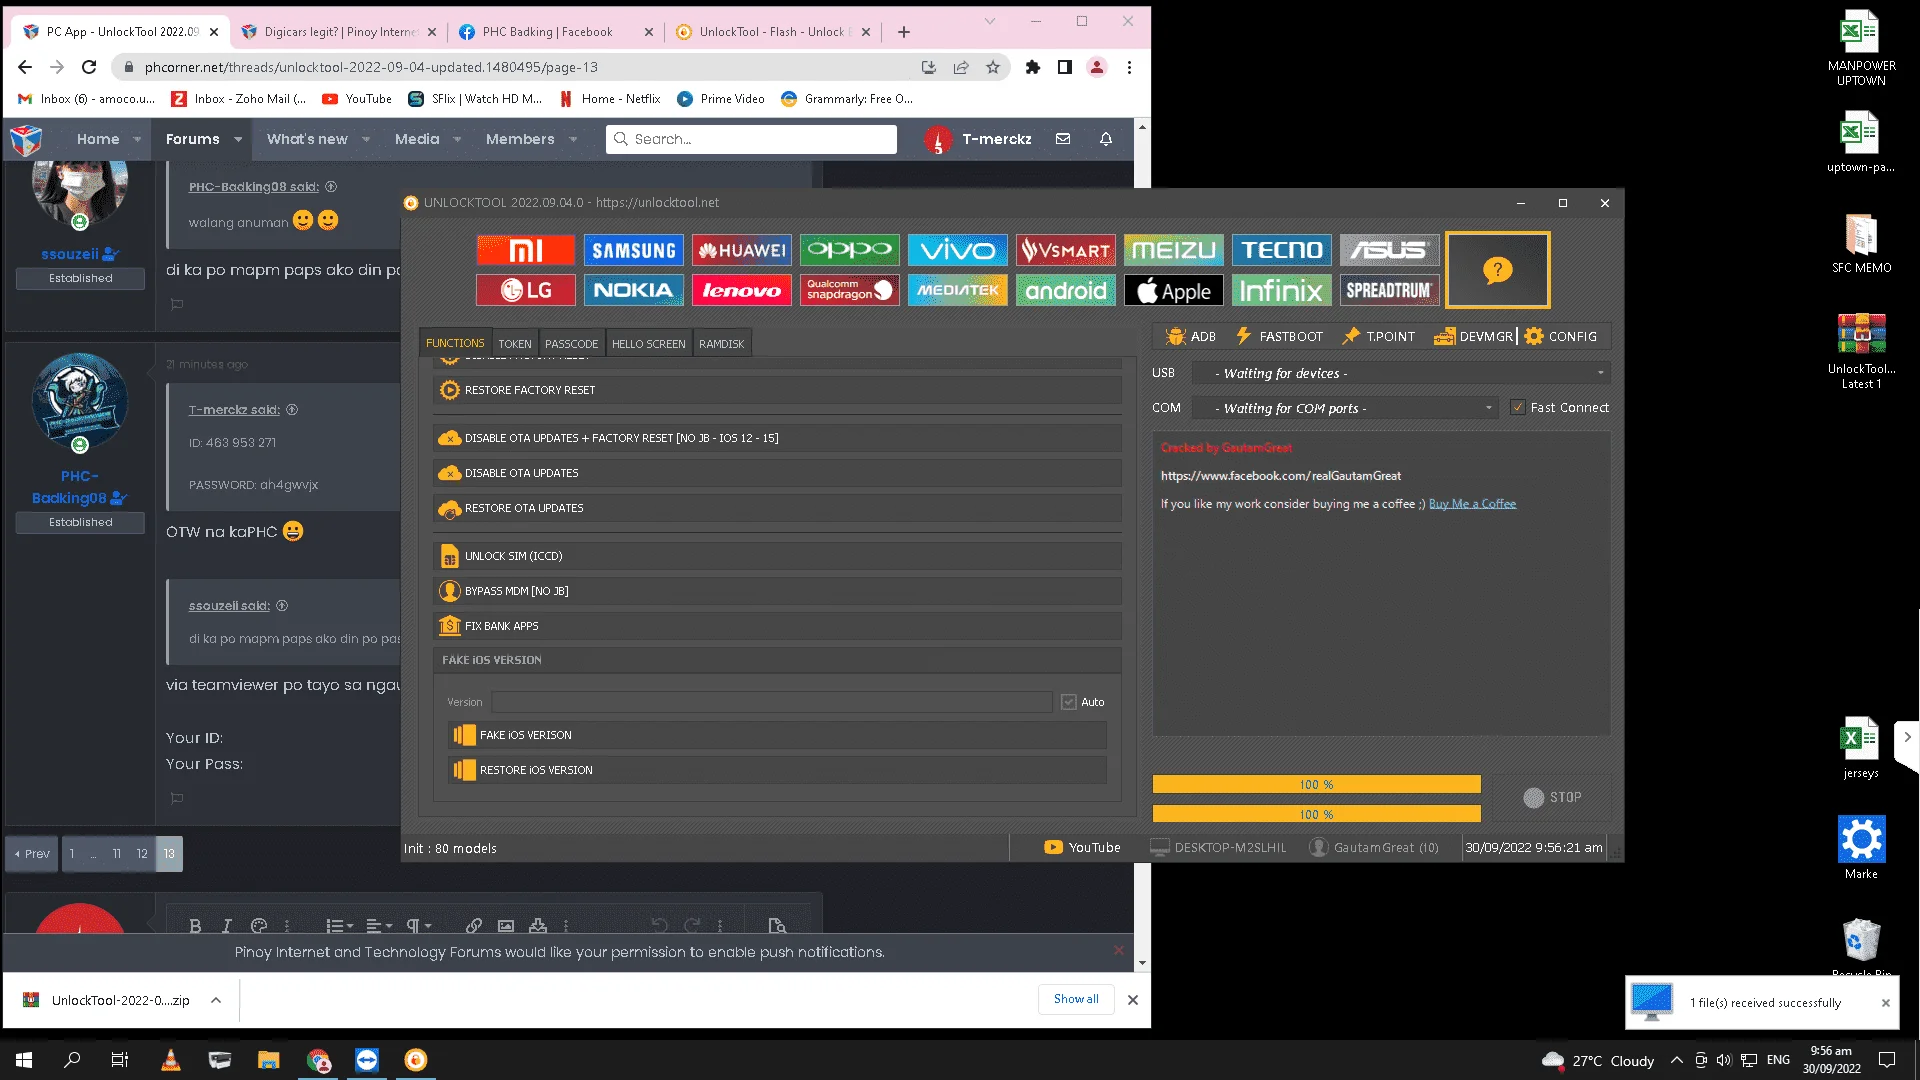Click the STOP button

coord(1552,798)
